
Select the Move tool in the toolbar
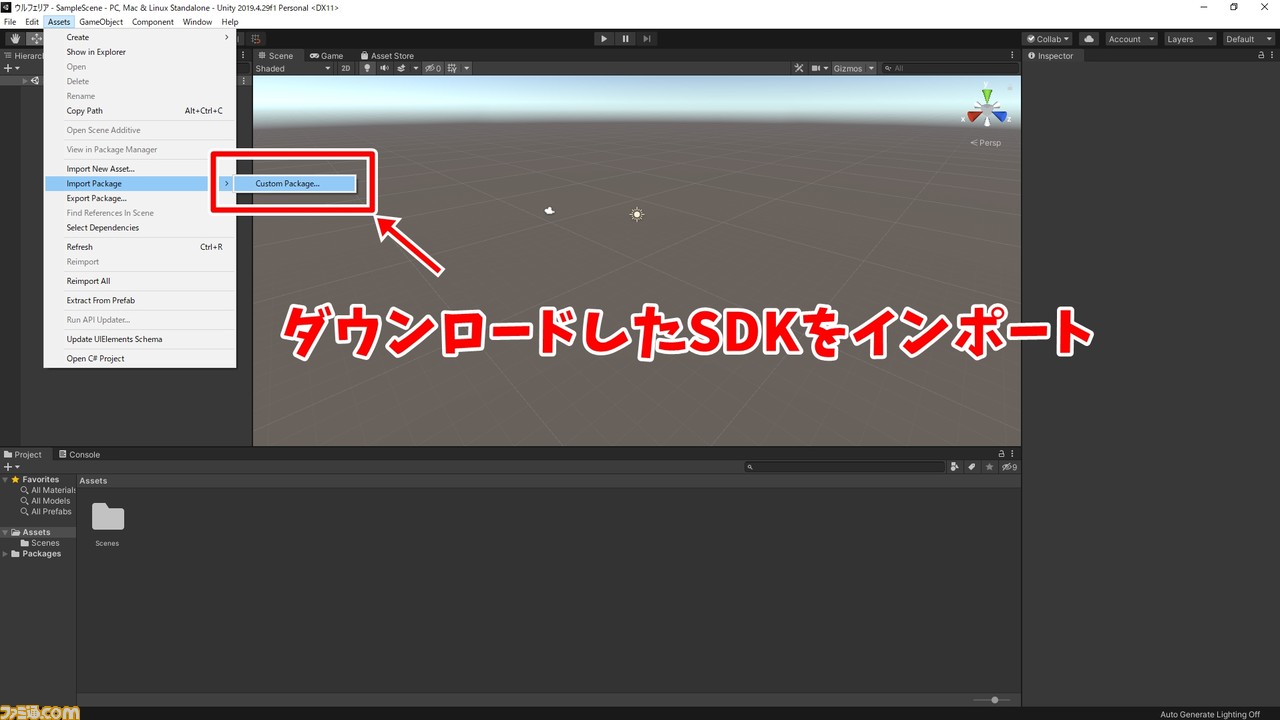click(35, 39)
